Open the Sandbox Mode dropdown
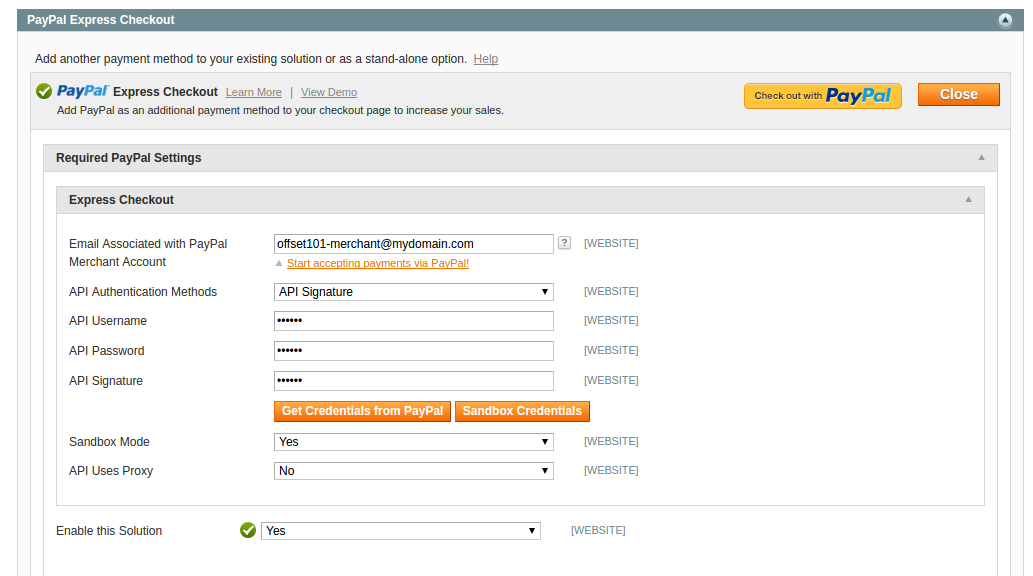Image resolution: width=1033 pixels, height=576 pixels. 413,442
